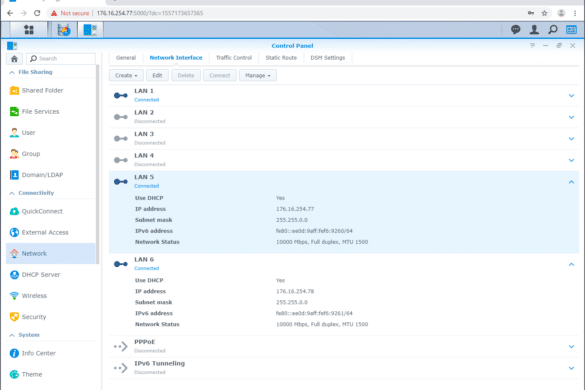Collapse the LAN 5 details
Screen dimensions: 585x390
pyautogui.click(x=571, y=182)
